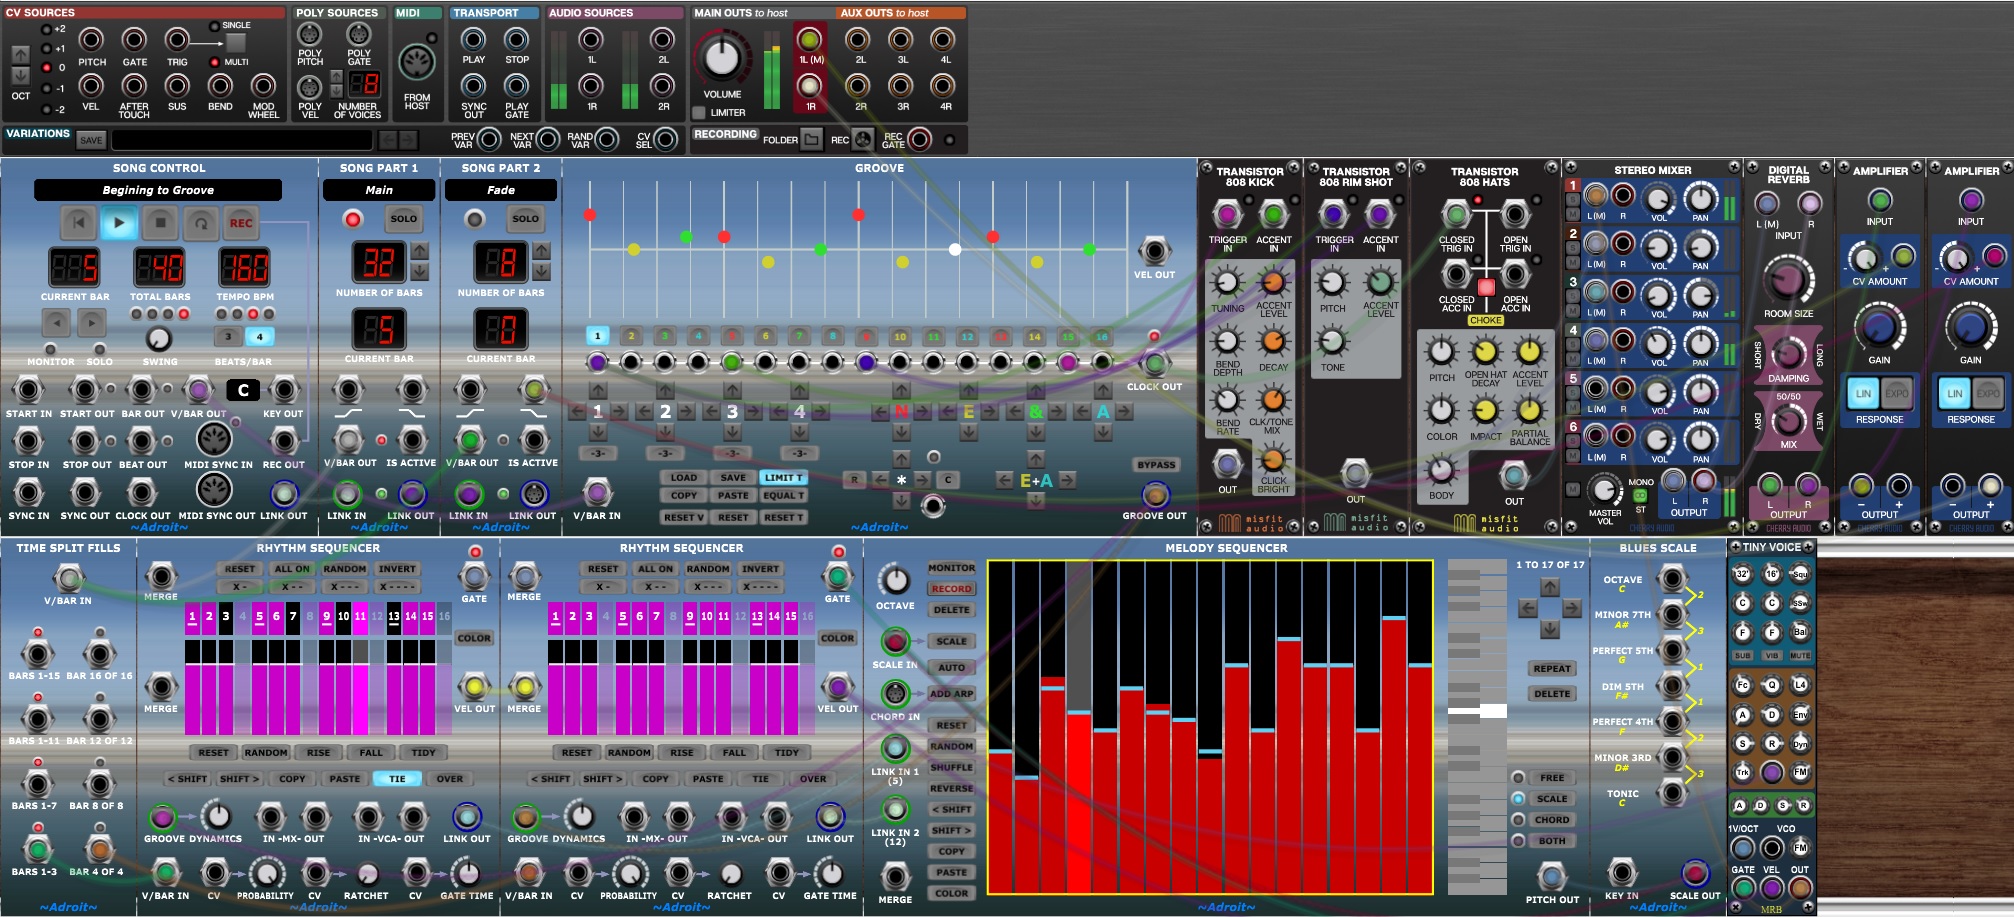
Task: Toggle SOLO on Song Part 1
Action: pos(404,218)
